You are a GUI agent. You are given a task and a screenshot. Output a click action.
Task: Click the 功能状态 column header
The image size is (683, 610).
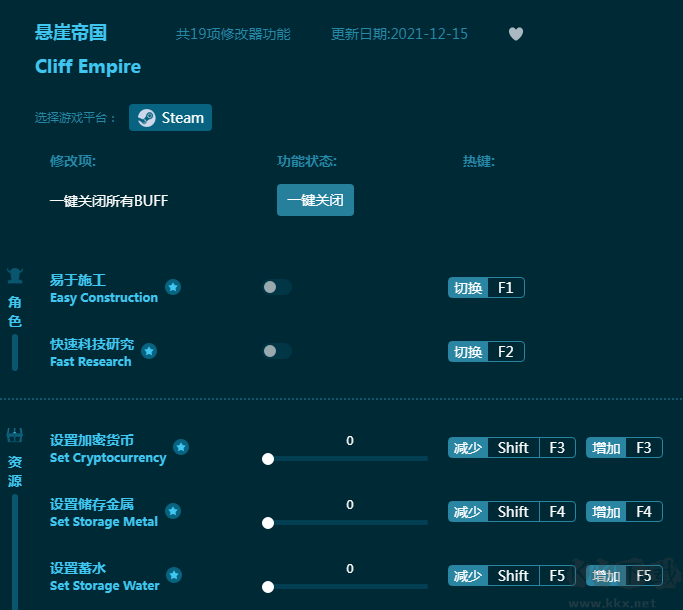click(x=307, y=161)
